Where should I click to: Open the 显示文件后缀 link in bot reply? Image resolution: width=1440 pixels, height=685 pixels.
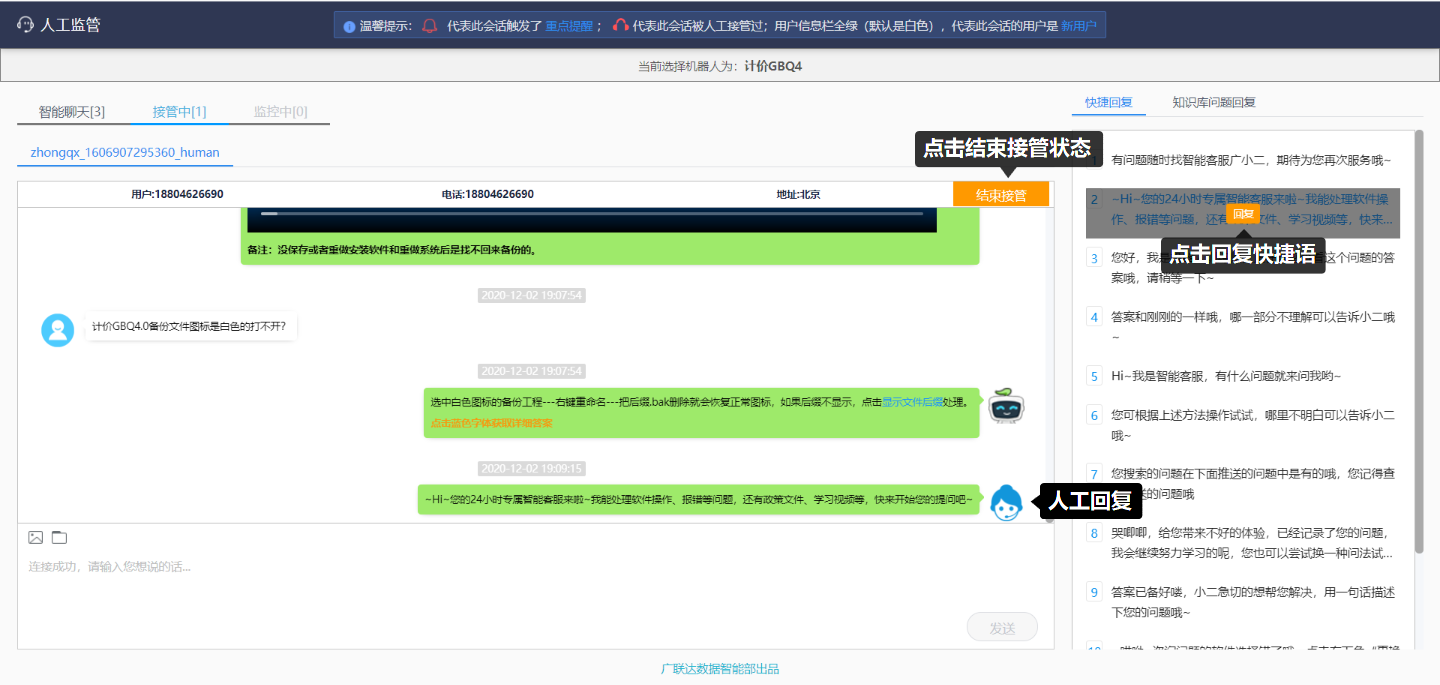(x=912, y=402)
